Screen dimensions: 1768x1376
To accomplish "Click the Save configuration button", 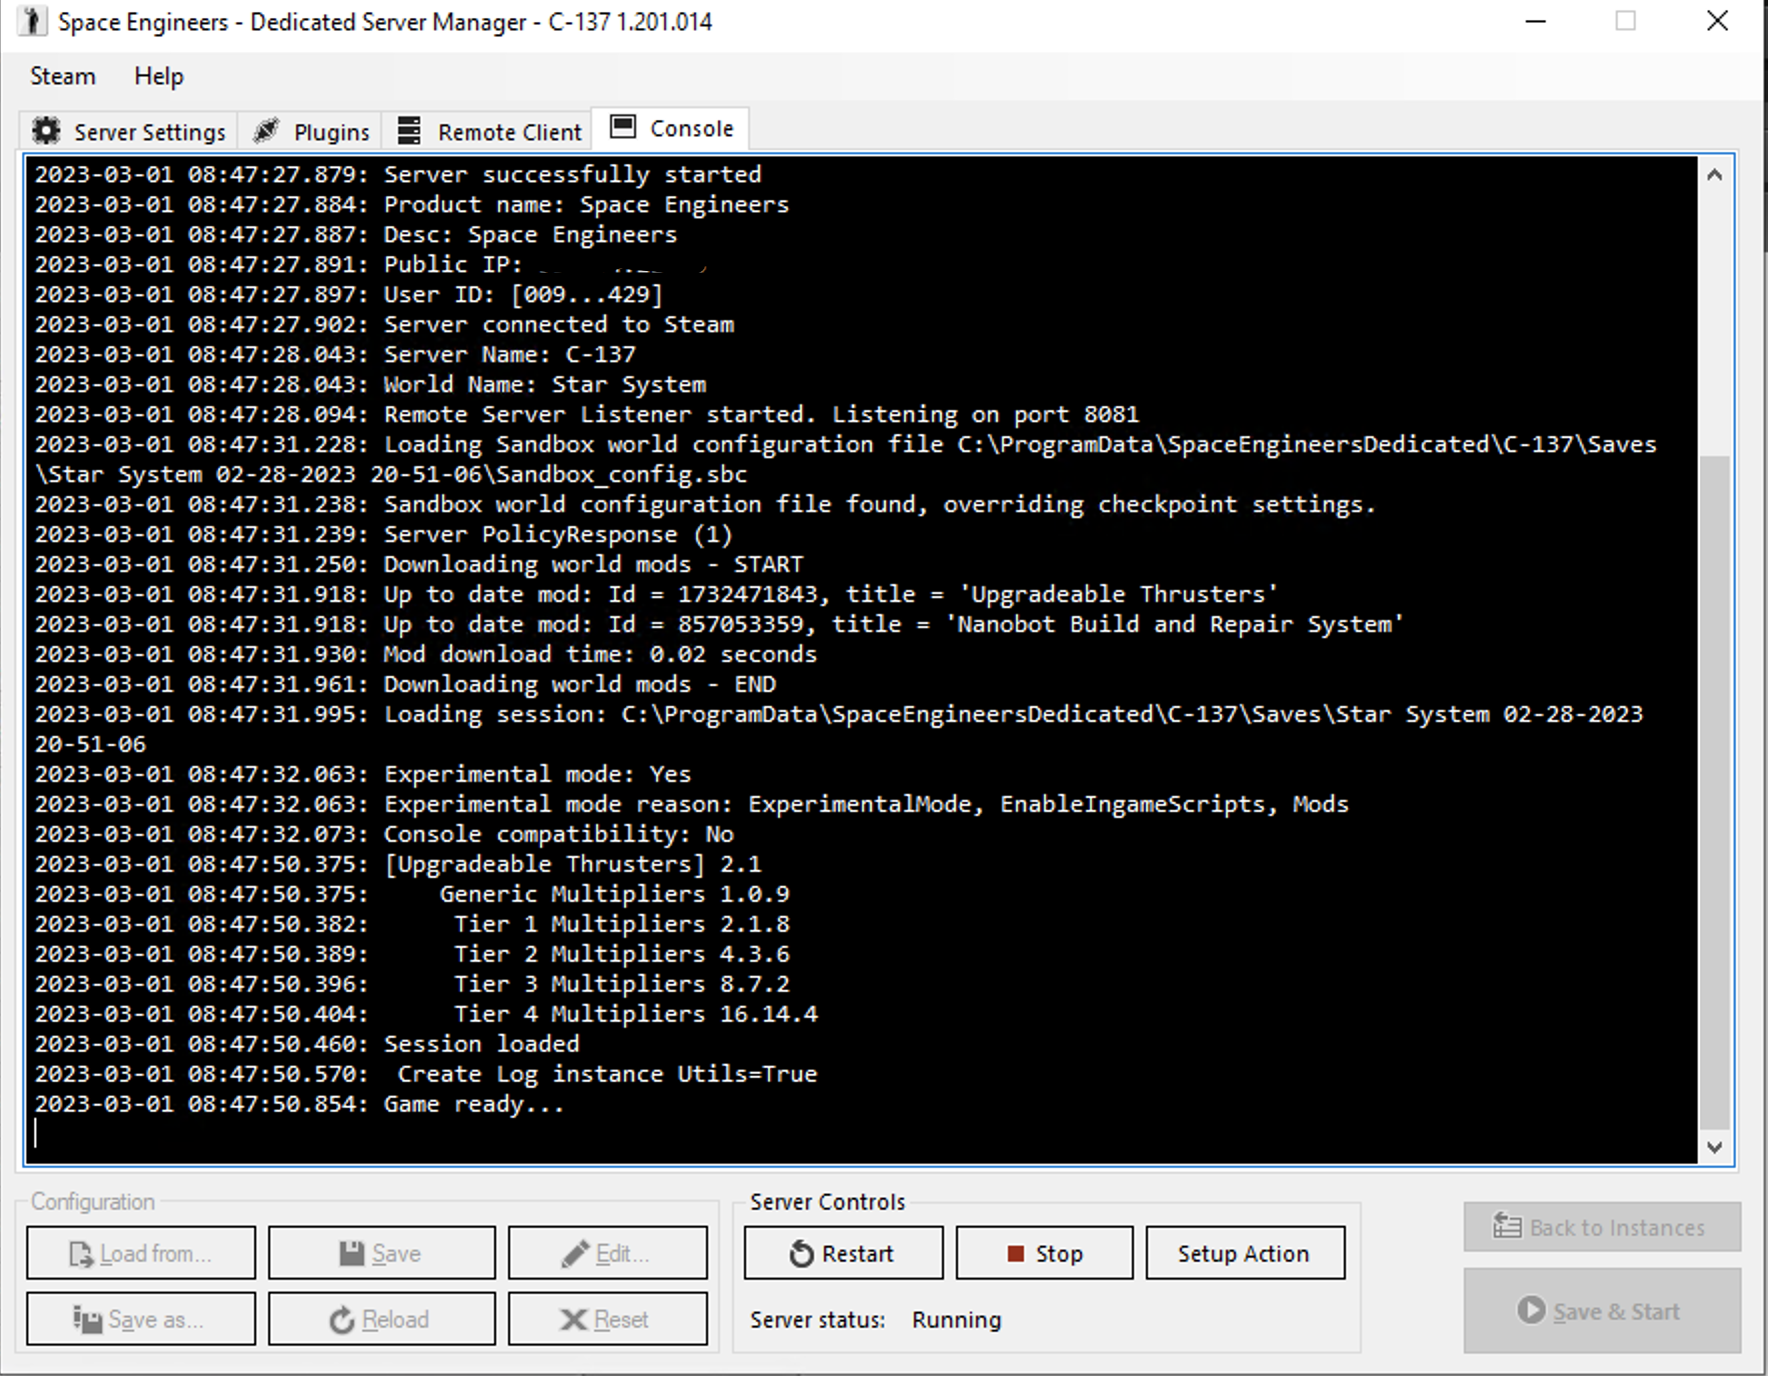I will tap(381, 1253).
